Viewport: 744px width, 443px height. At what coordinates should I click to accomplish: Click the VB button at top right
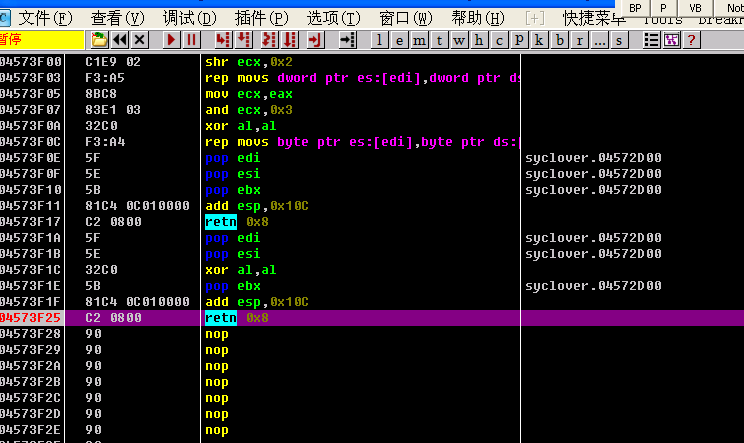pos(695,7)
